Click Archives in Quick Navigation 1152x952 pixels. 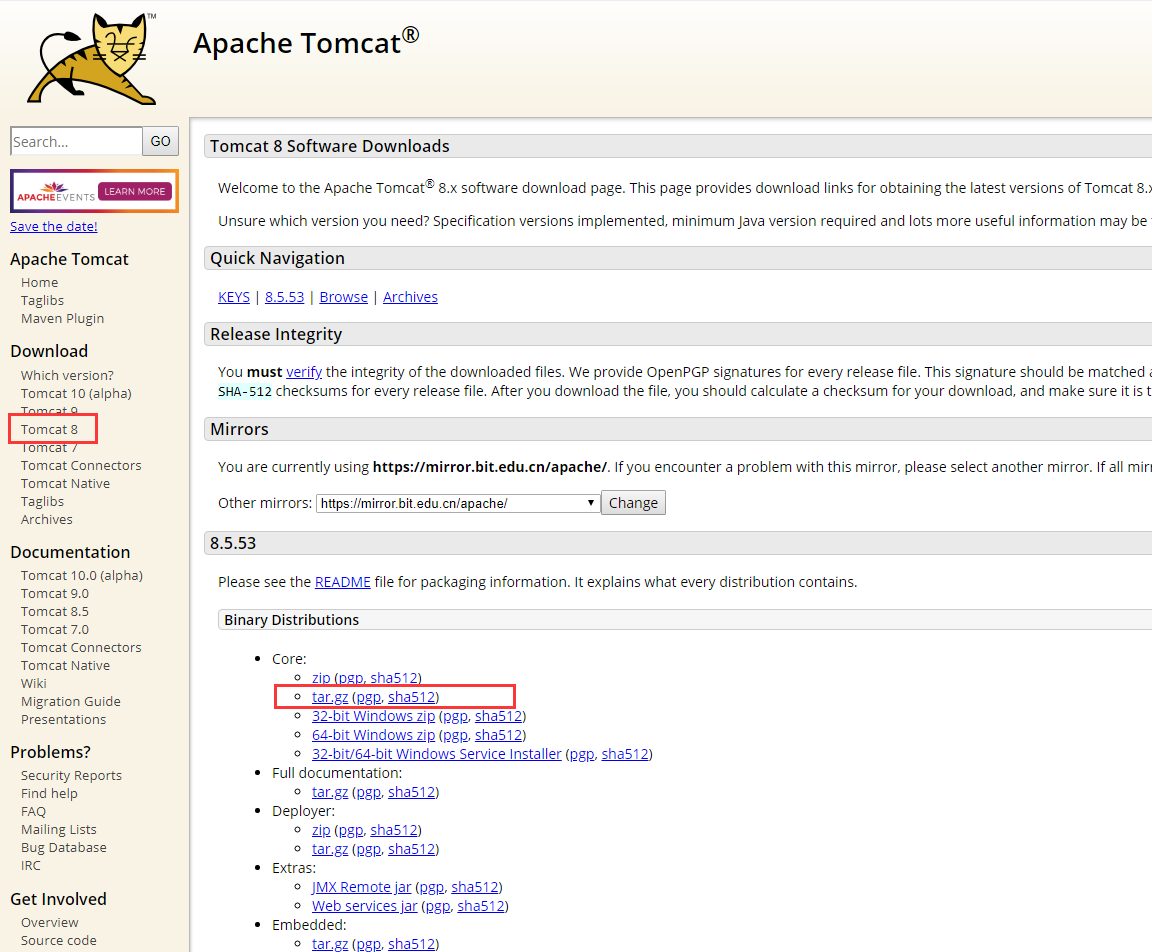coord(410,297)
